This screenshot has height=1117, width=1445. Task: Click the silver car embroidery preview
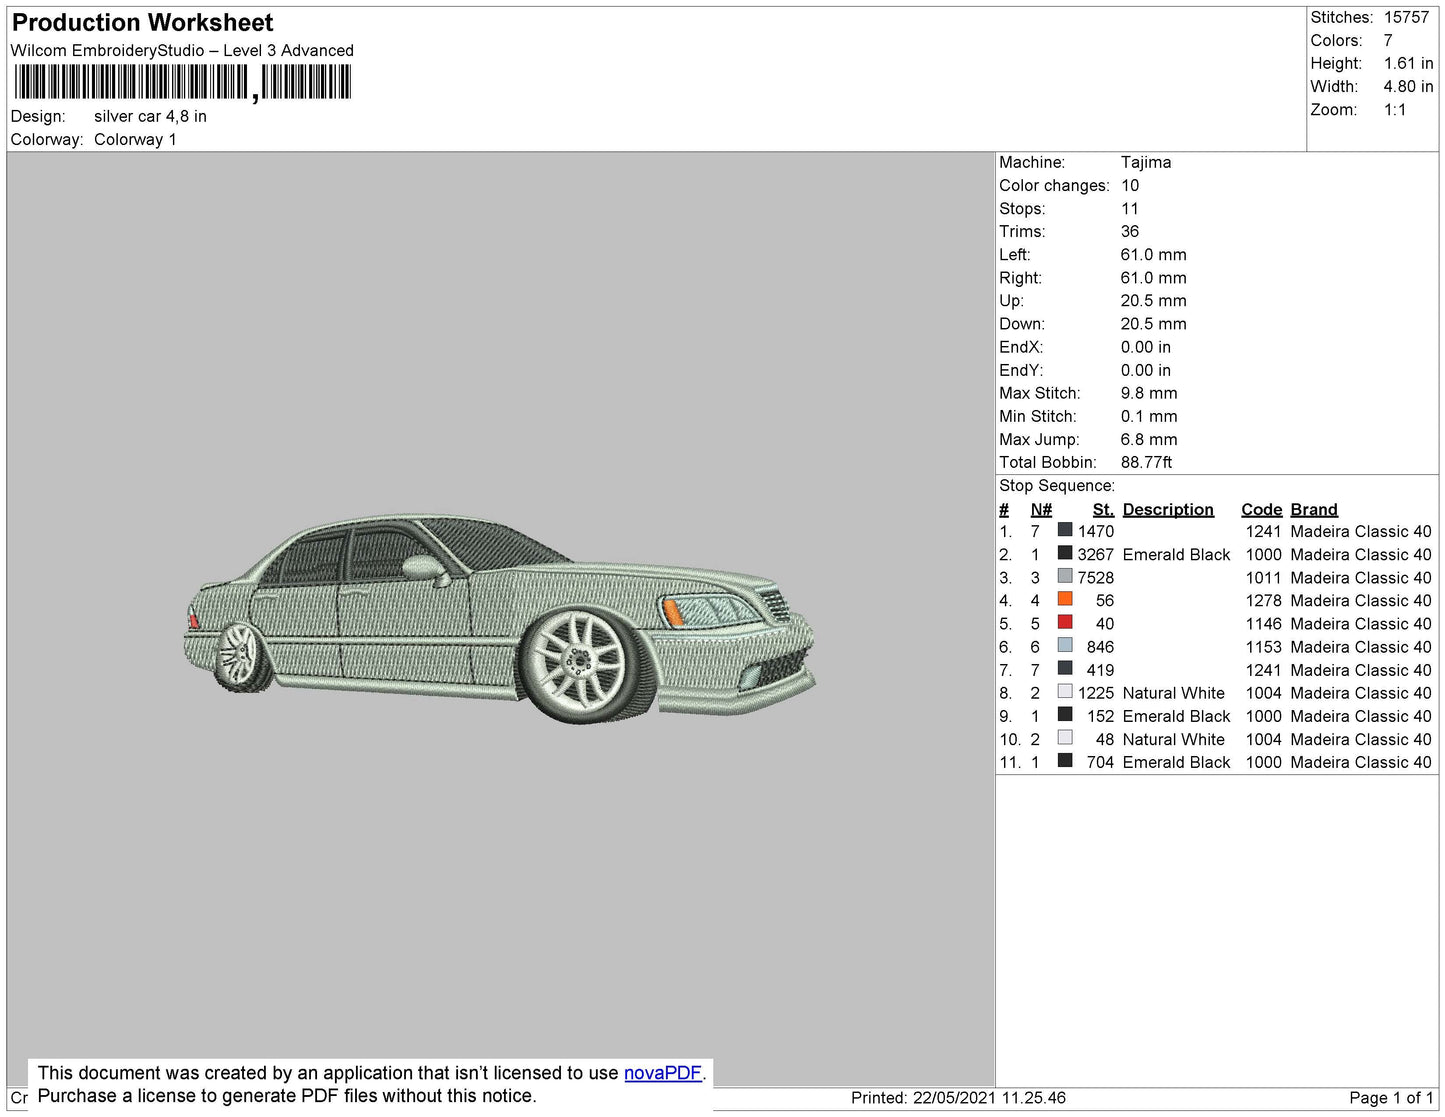500,620
